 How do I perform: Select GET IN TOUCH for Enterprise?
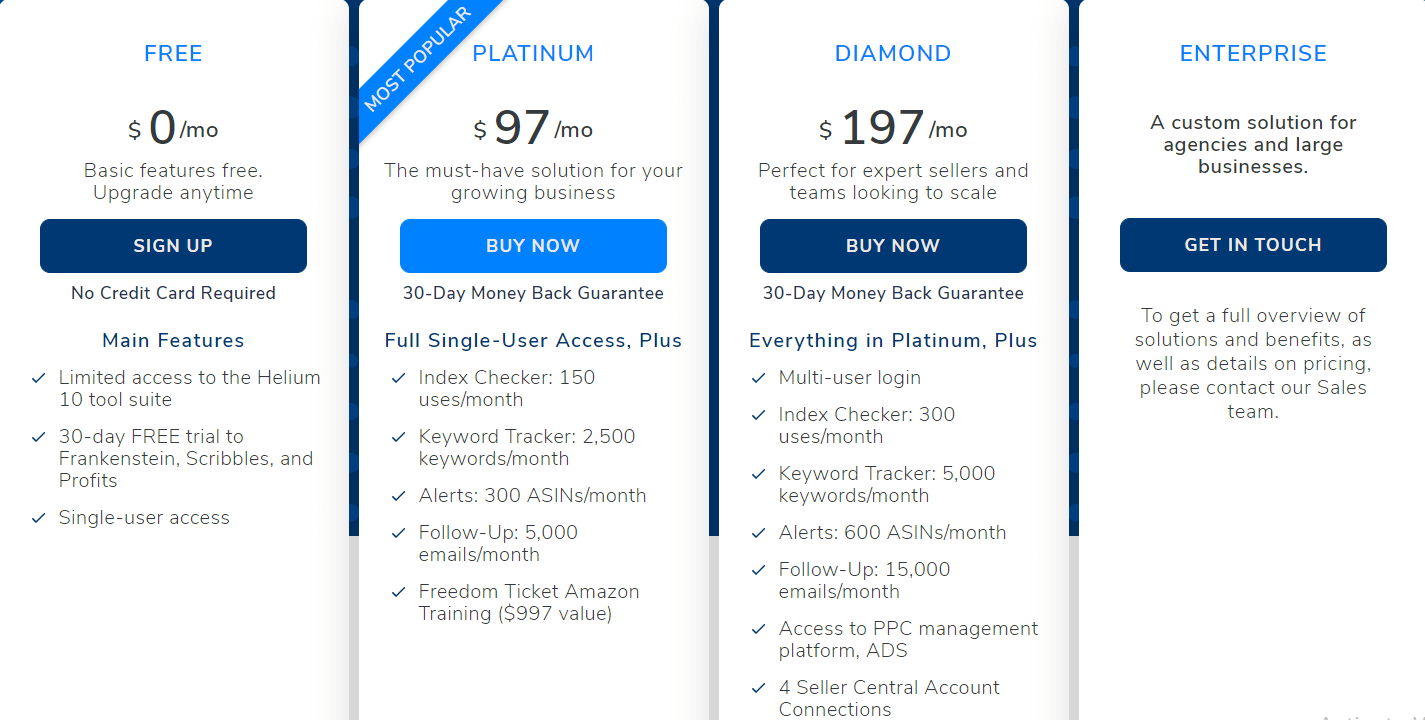(x=1253, y=245)
